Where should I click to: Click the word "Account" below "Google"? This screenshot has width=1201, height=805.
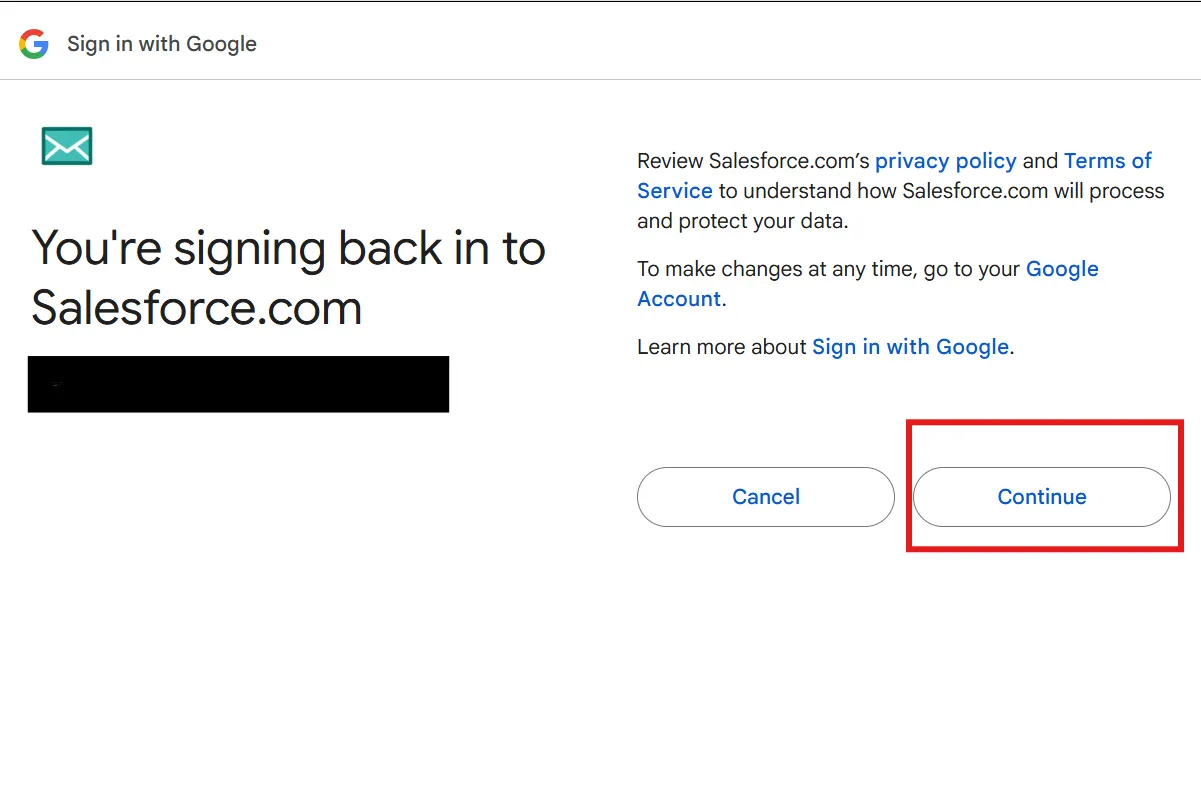click(x=679, y=299)
